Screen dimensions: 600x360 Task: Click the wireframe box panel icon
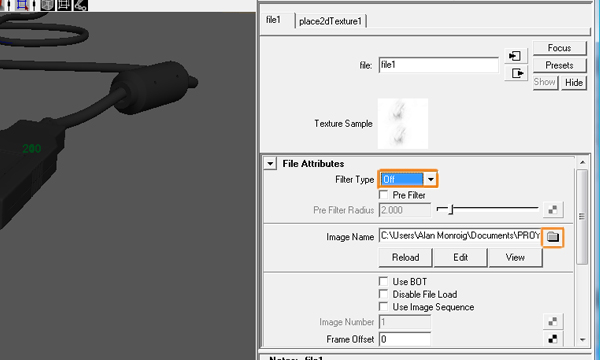point(64,5)
